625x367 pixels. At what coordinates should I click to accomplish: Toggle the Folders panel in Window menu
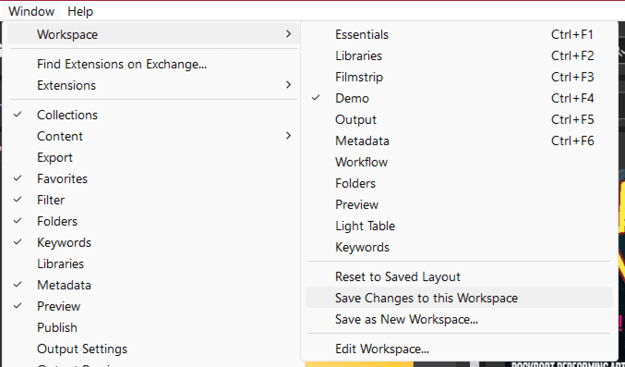click(x=153, y=221)
